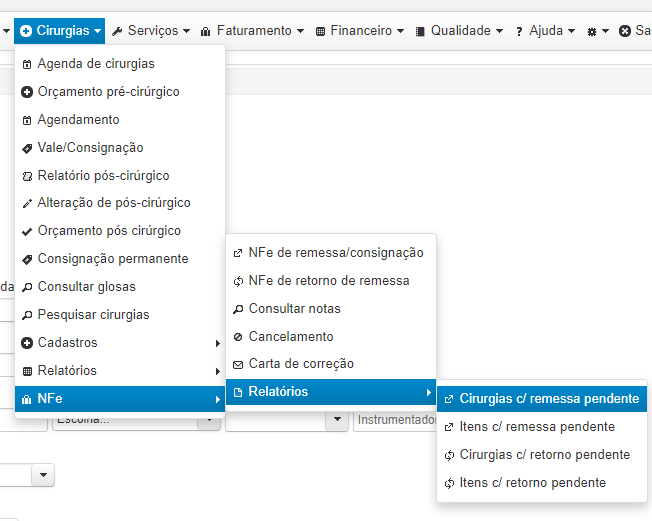
Task: Click the plus icon beside Orçamento pré-cirúrgico
Action: click(27, 92)
